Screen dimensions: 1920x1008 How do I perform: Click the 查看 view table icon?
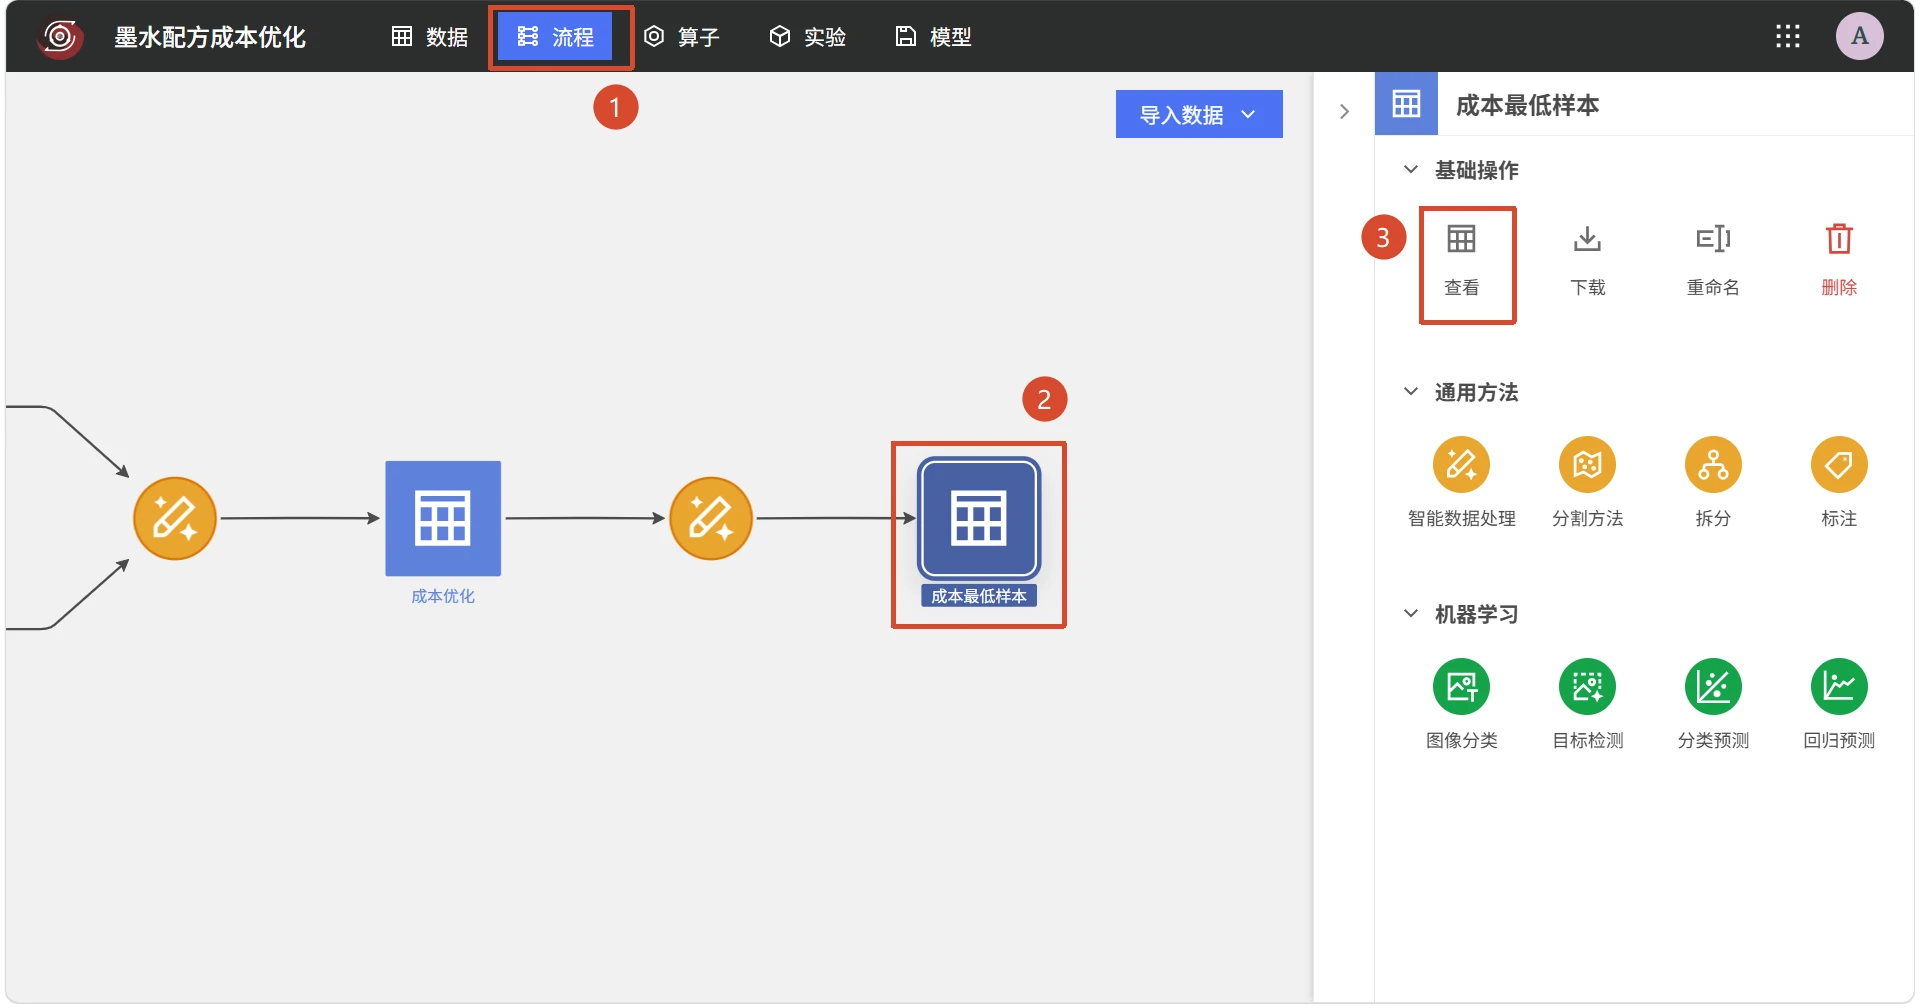tap(1461, 240)
